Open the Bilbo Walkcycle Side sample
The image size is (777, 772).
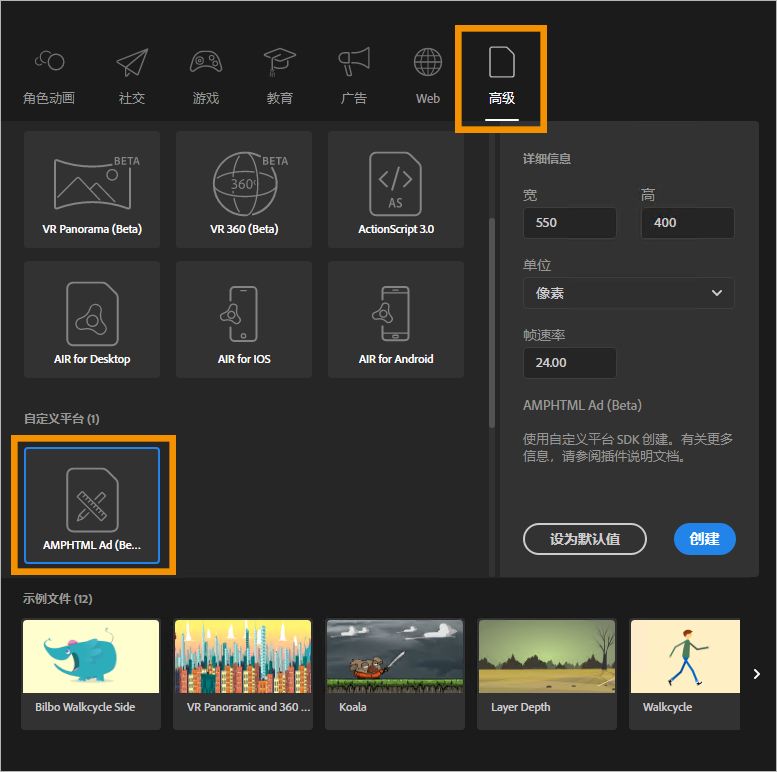[x=91, y=674]
